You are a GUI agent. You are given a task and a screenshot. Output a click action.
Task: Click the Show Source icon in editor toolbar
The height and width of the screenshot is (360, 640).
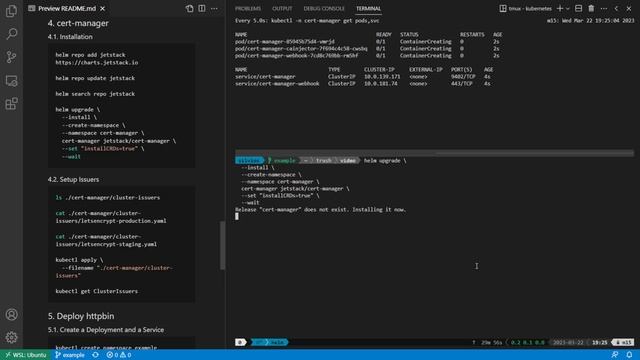189,9
